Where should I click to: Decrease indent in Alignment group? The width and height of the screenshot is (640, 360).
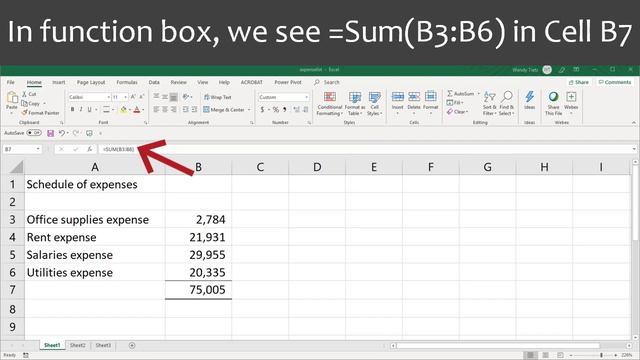[186, 109]
